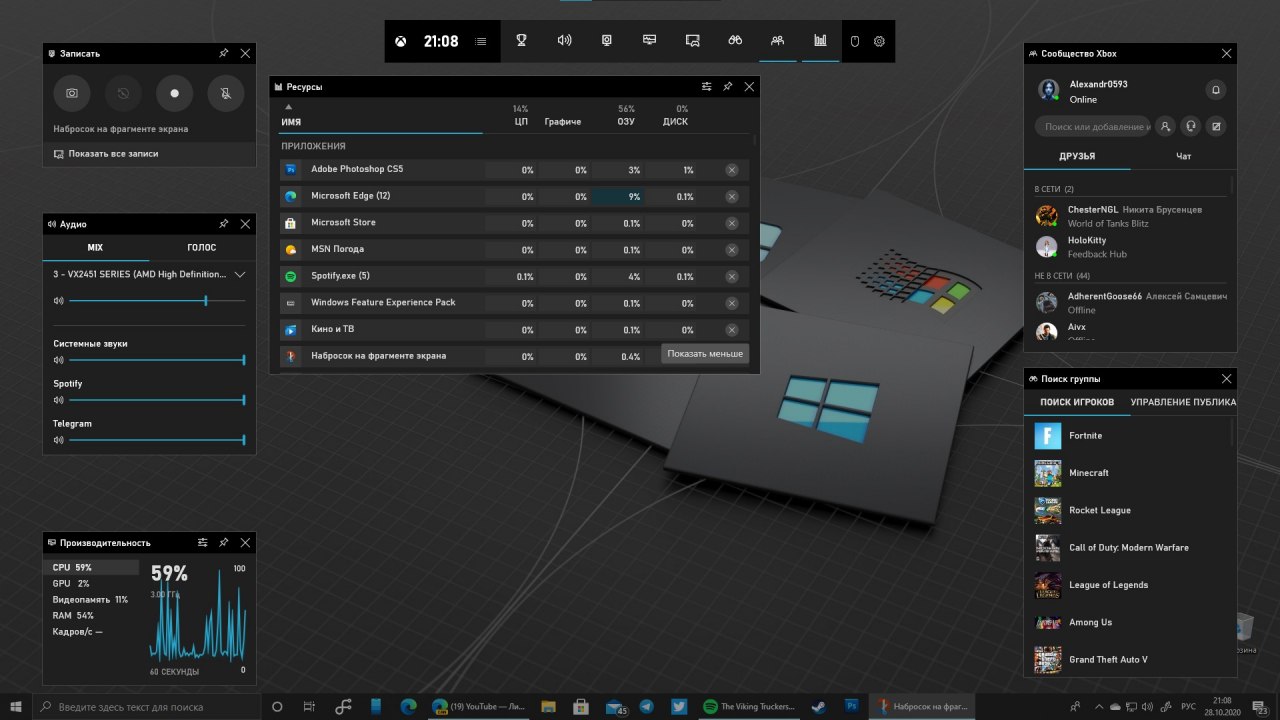Image resolution: width=1280 pixels, height=720 pixels.
Task: Switch to УПРАВЛЕНИЕ ПУБЛИКА tab
Action: 1183,402
